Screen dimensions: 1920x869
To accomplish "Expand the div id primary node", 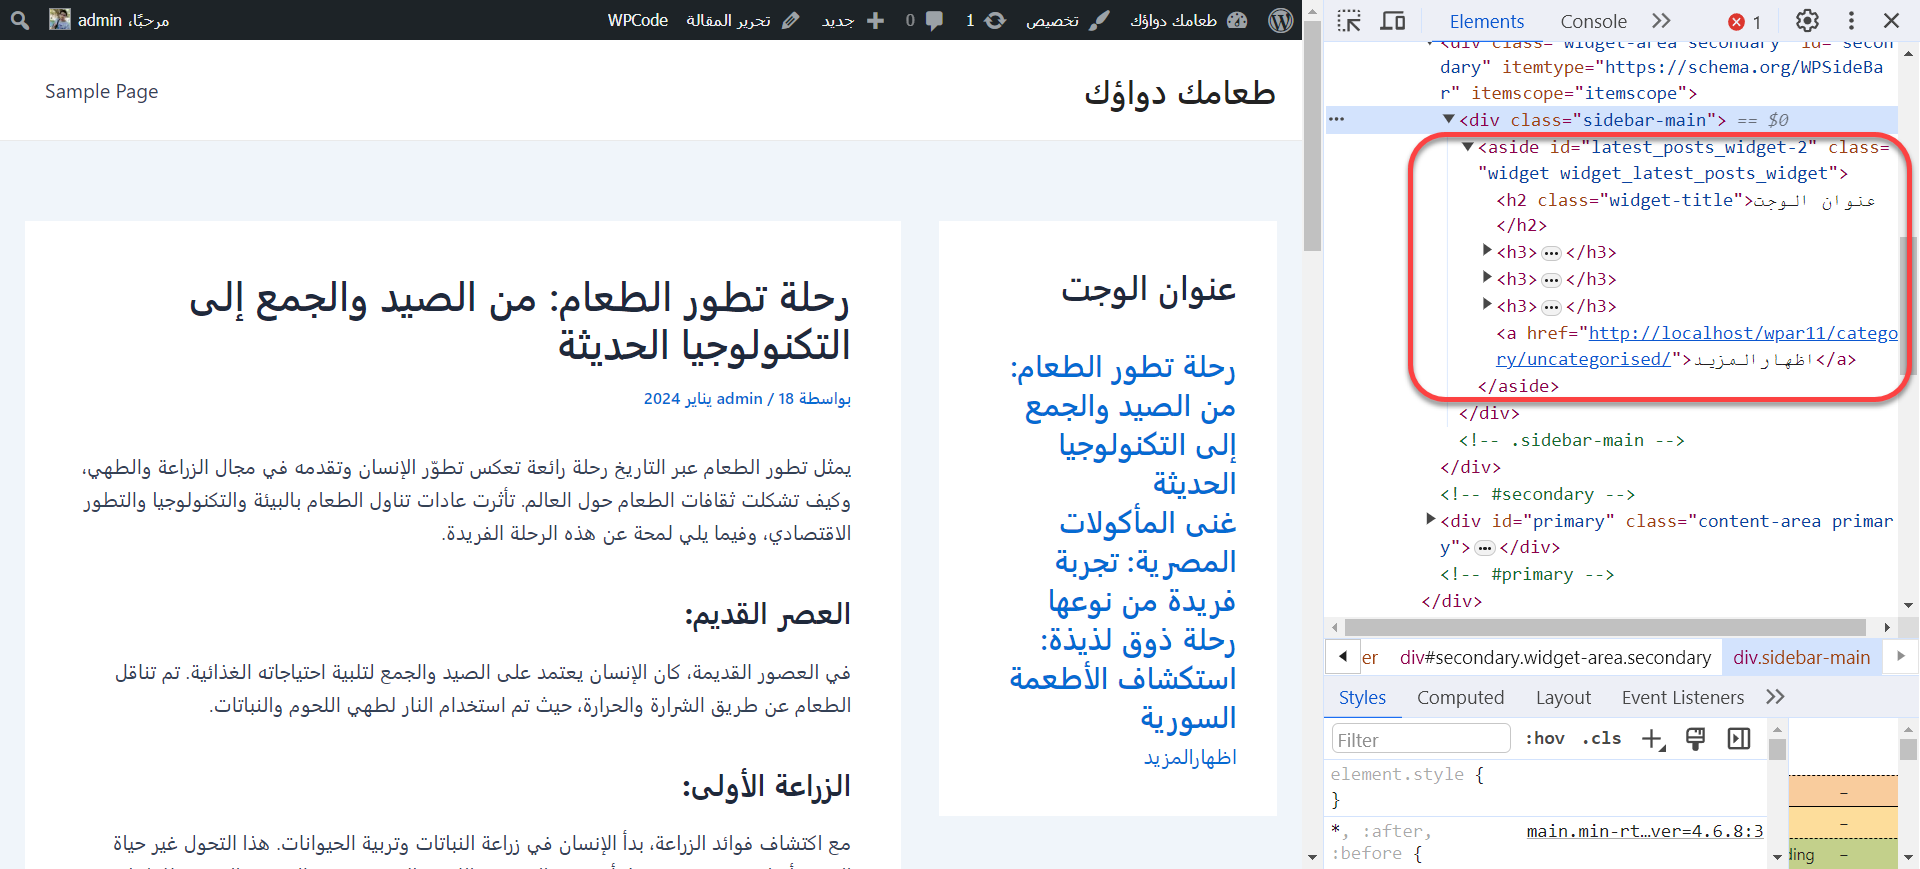I will point(1430,520).
